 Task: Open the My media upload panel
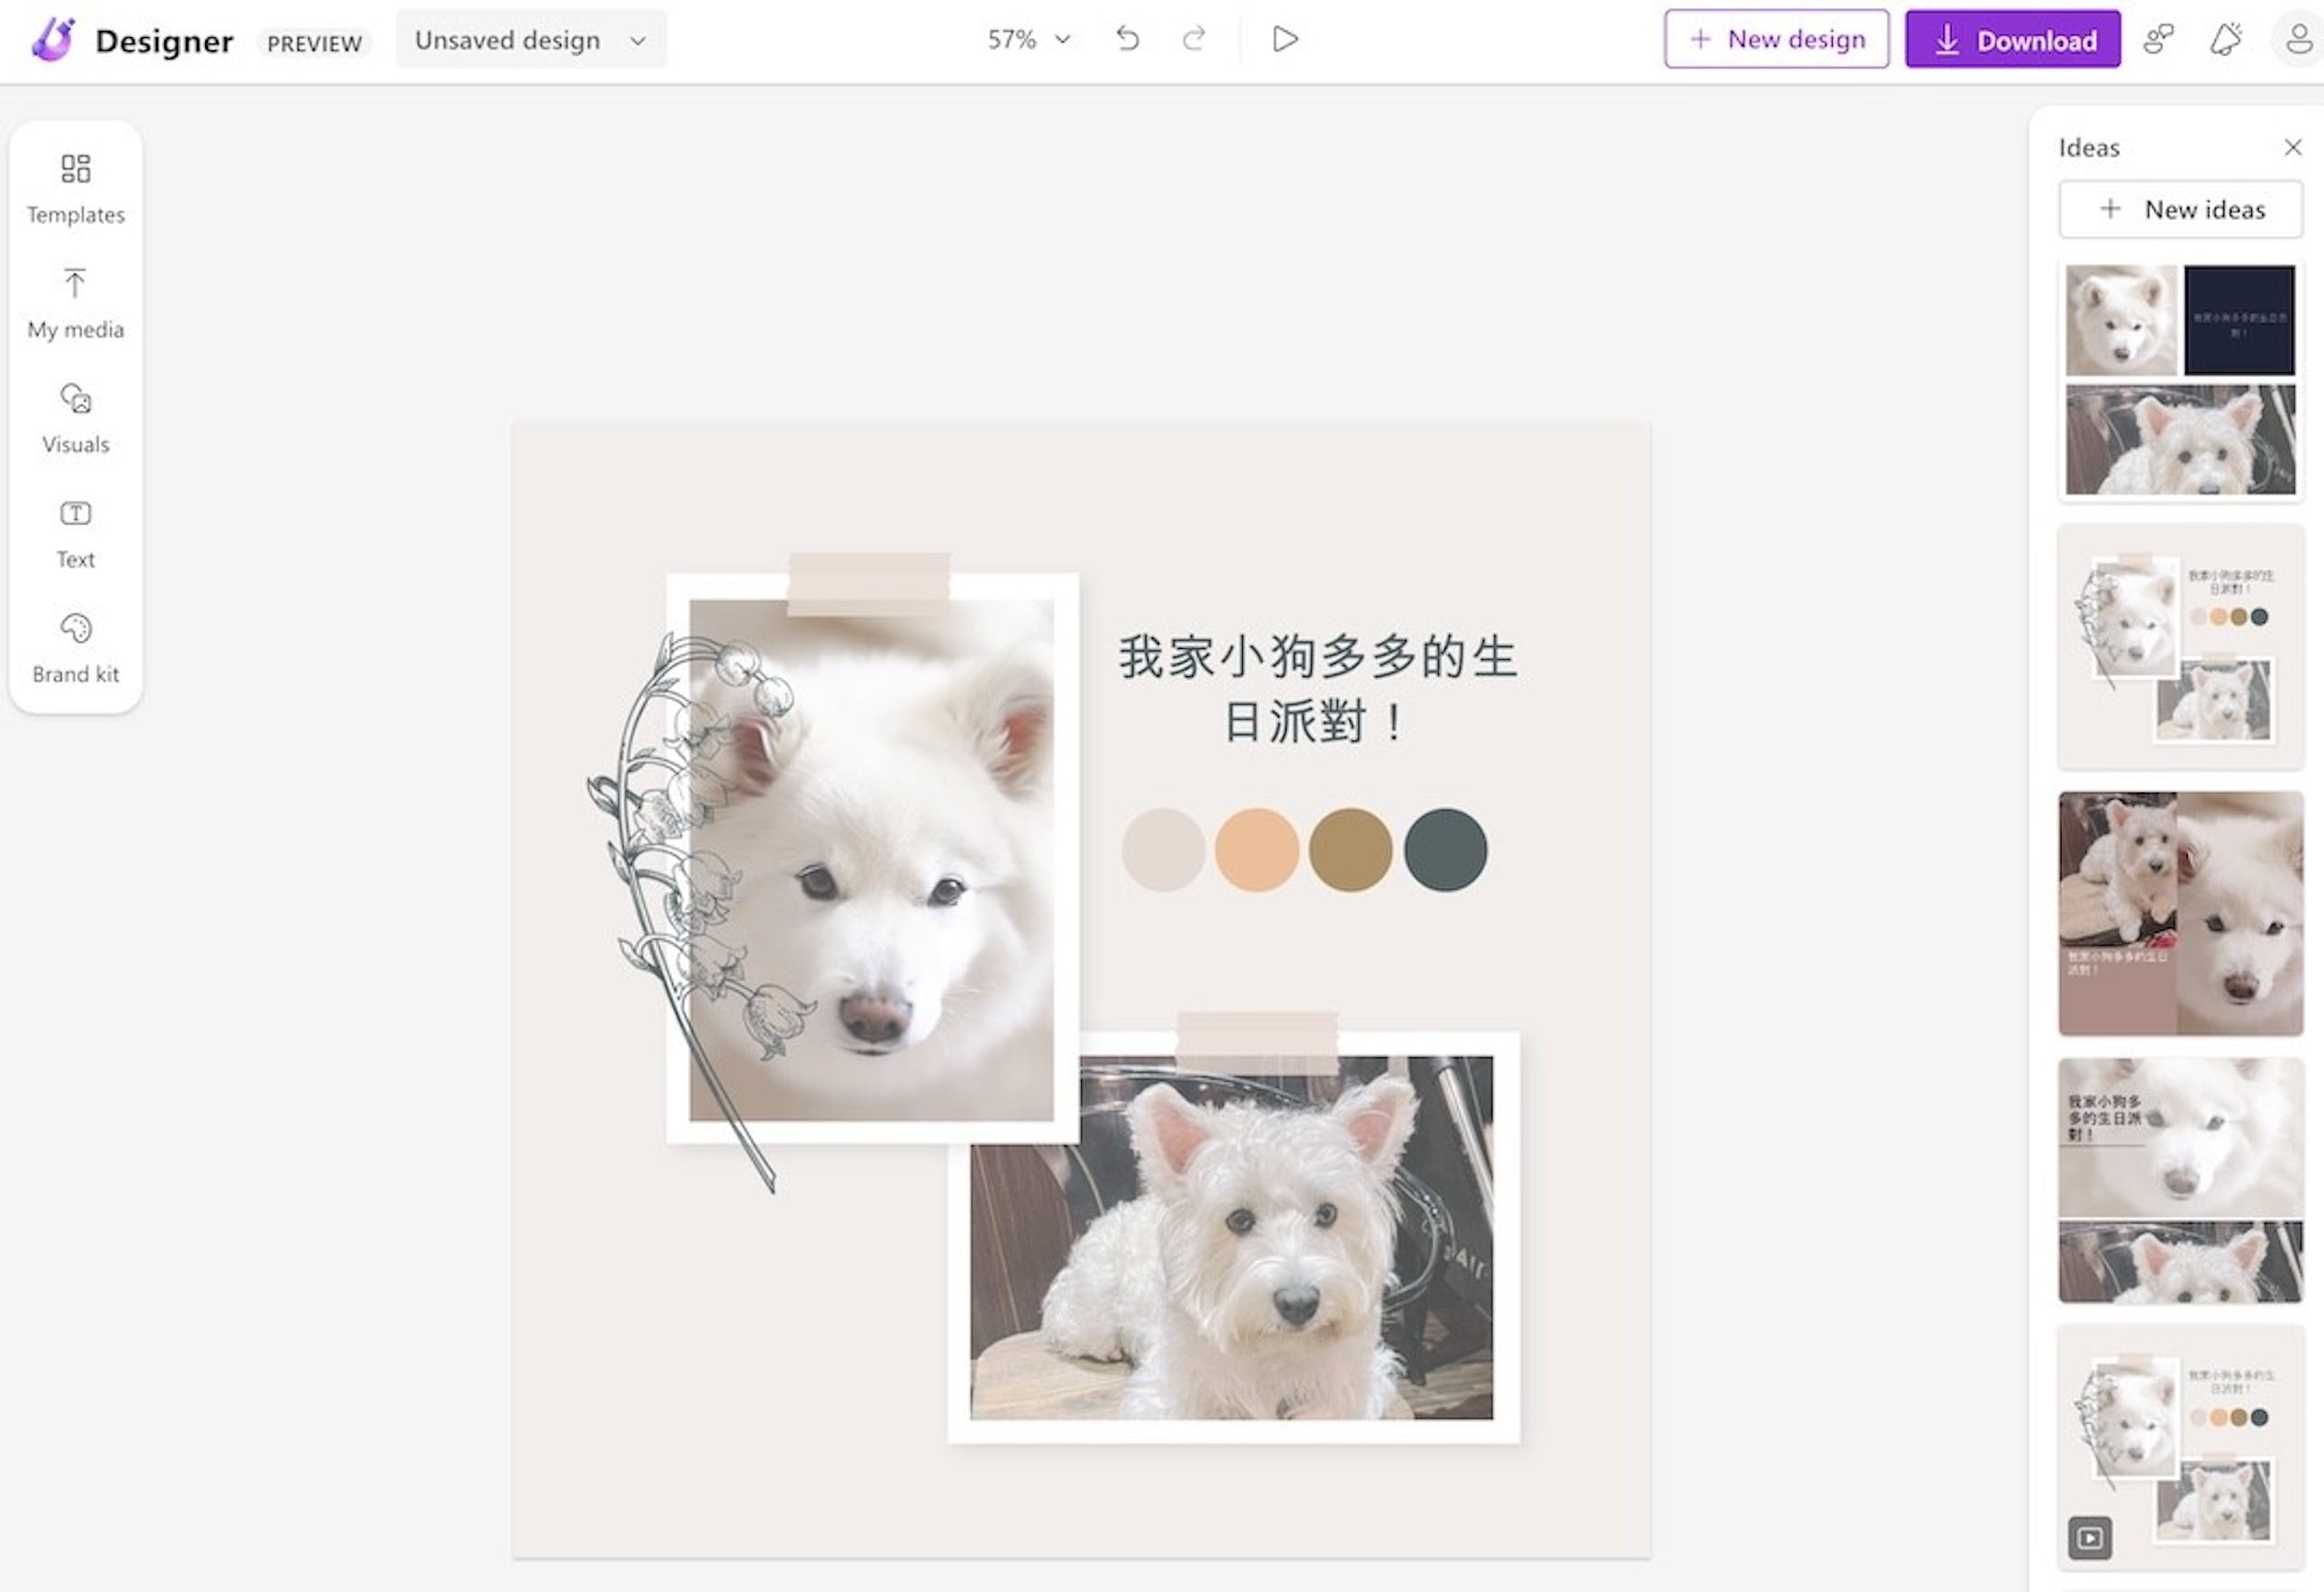[x=75, y=304]
